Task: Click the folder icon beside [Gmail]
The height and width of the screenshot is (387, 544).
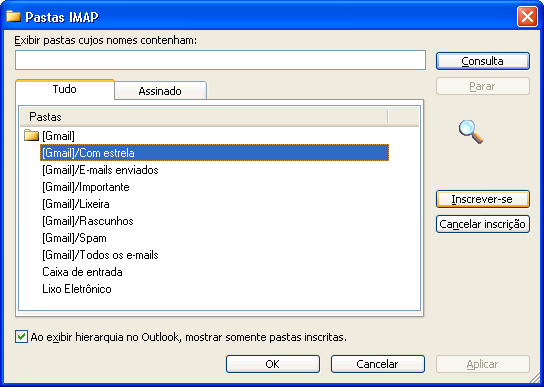Action: [32, 135]
